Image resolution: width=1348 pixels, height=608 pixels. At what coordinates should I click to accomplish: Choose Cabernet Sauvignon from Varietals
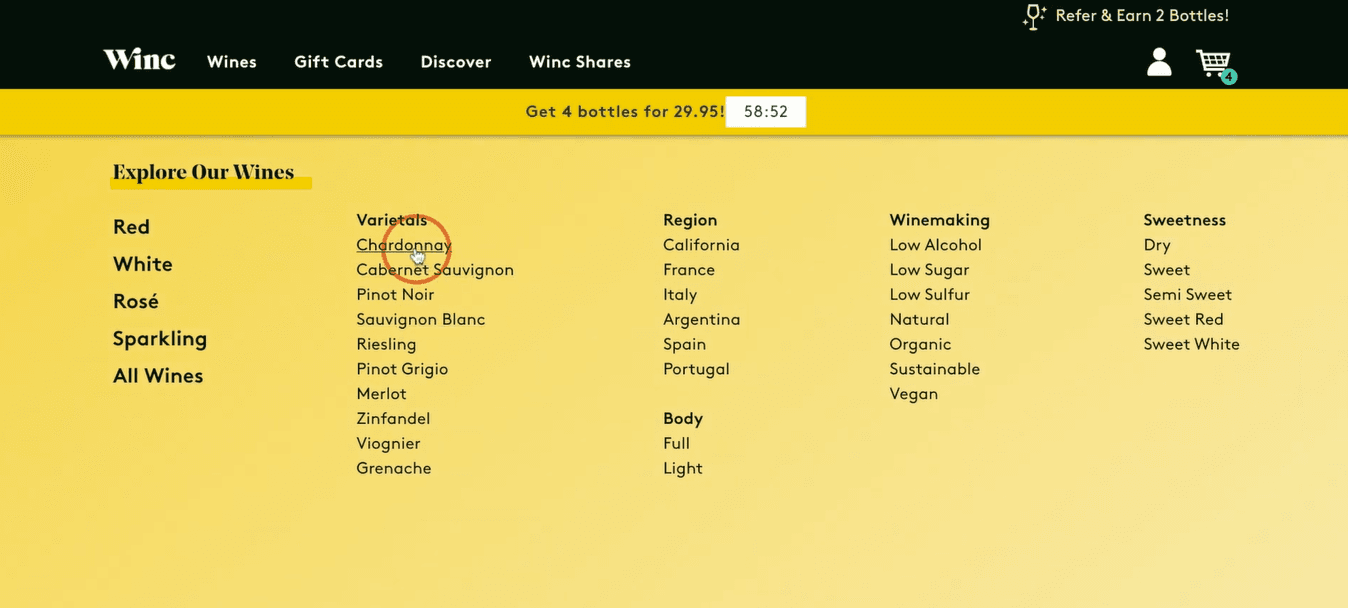pos(435,270)
